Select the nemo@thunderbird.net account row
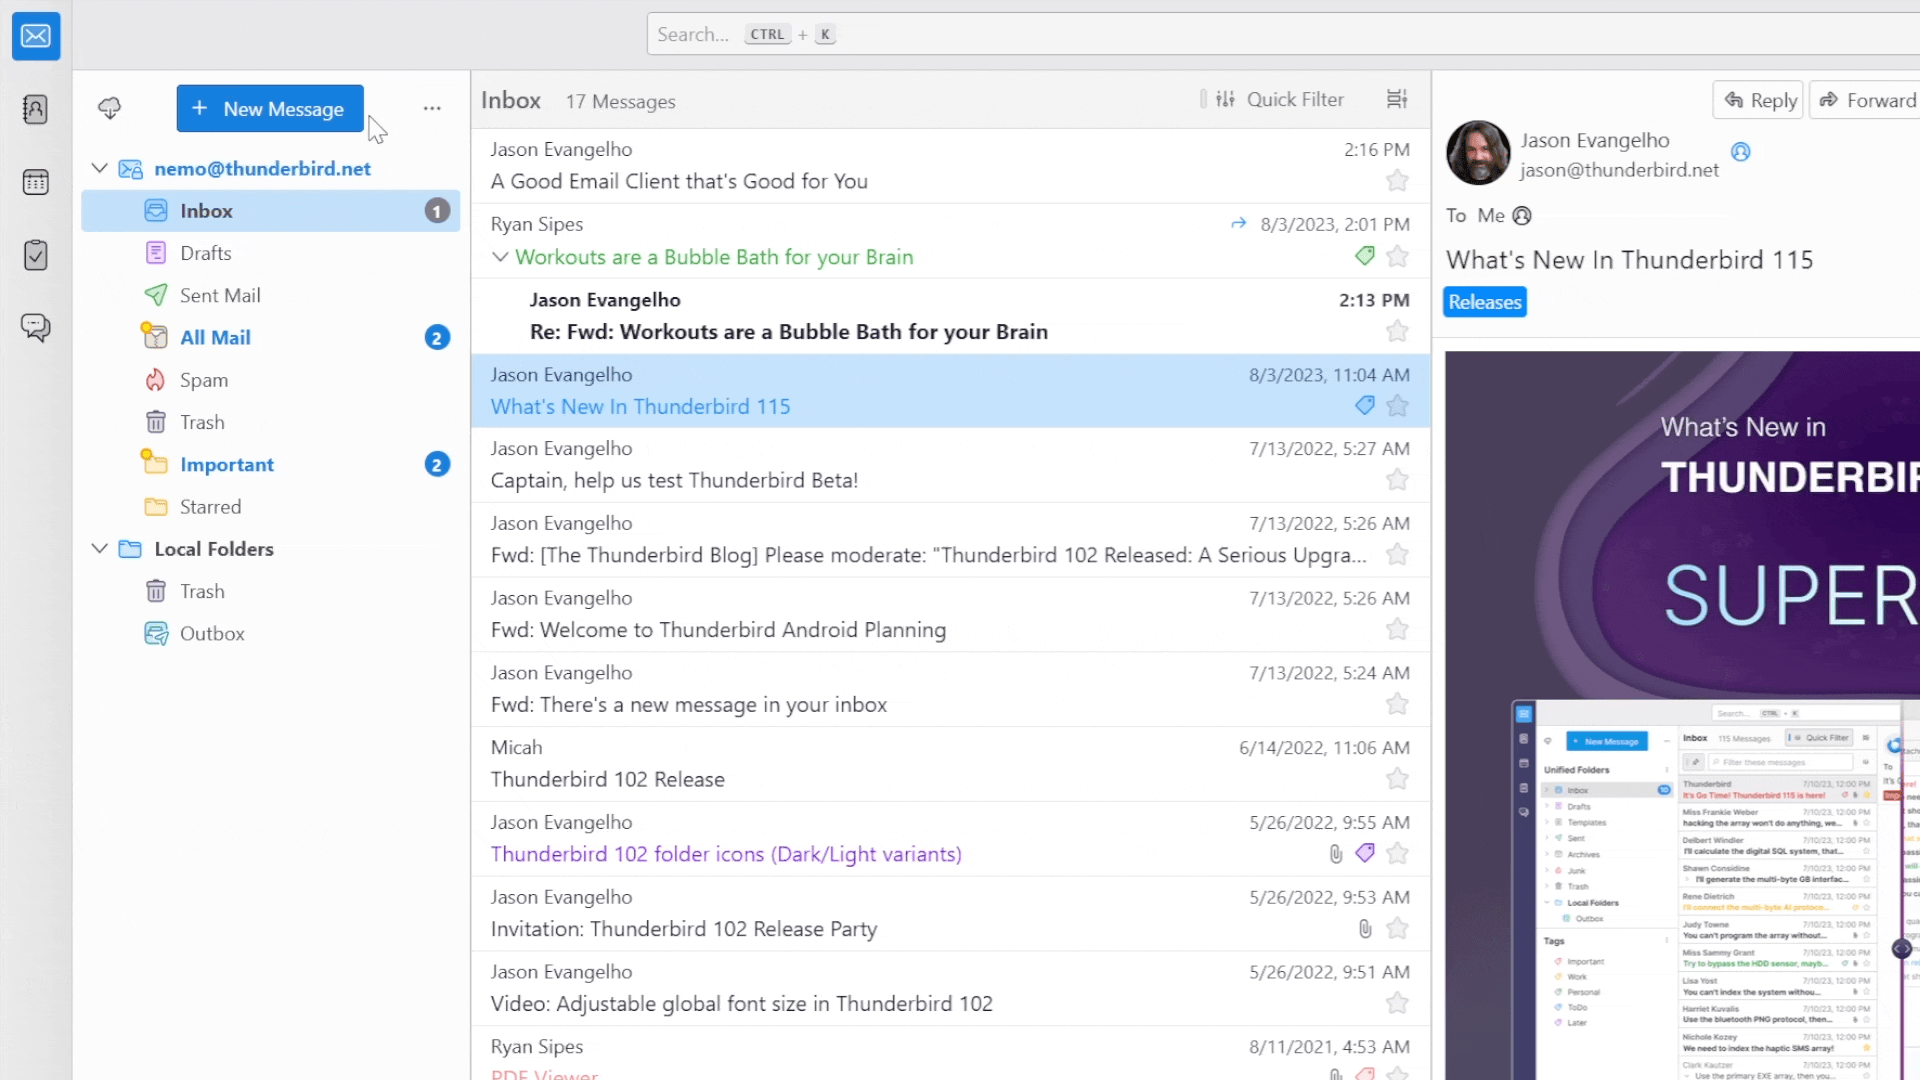The height and width of the screenshot is (1080, 1920). (270, 168)
